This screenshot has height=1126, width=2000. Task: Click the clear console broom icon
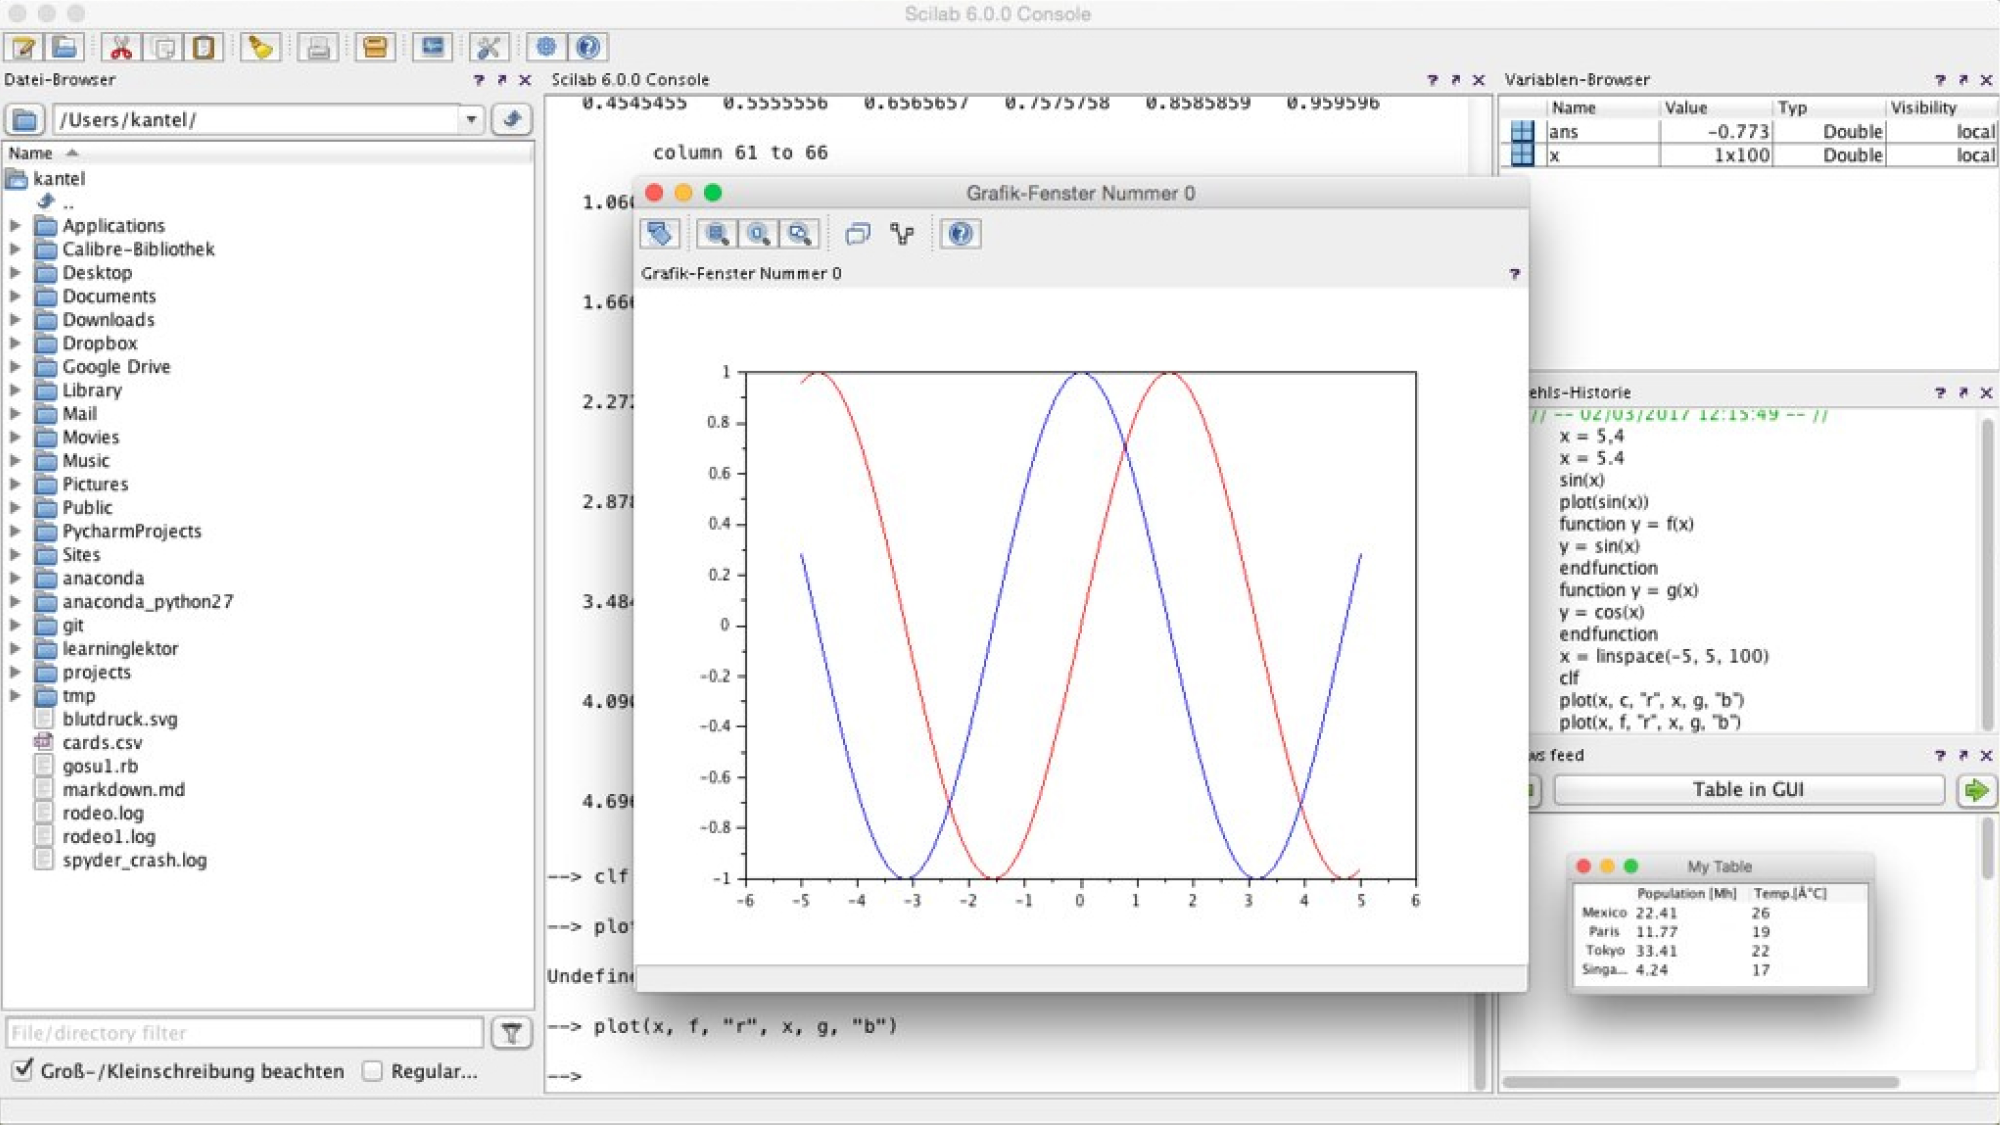coord(260,47)
